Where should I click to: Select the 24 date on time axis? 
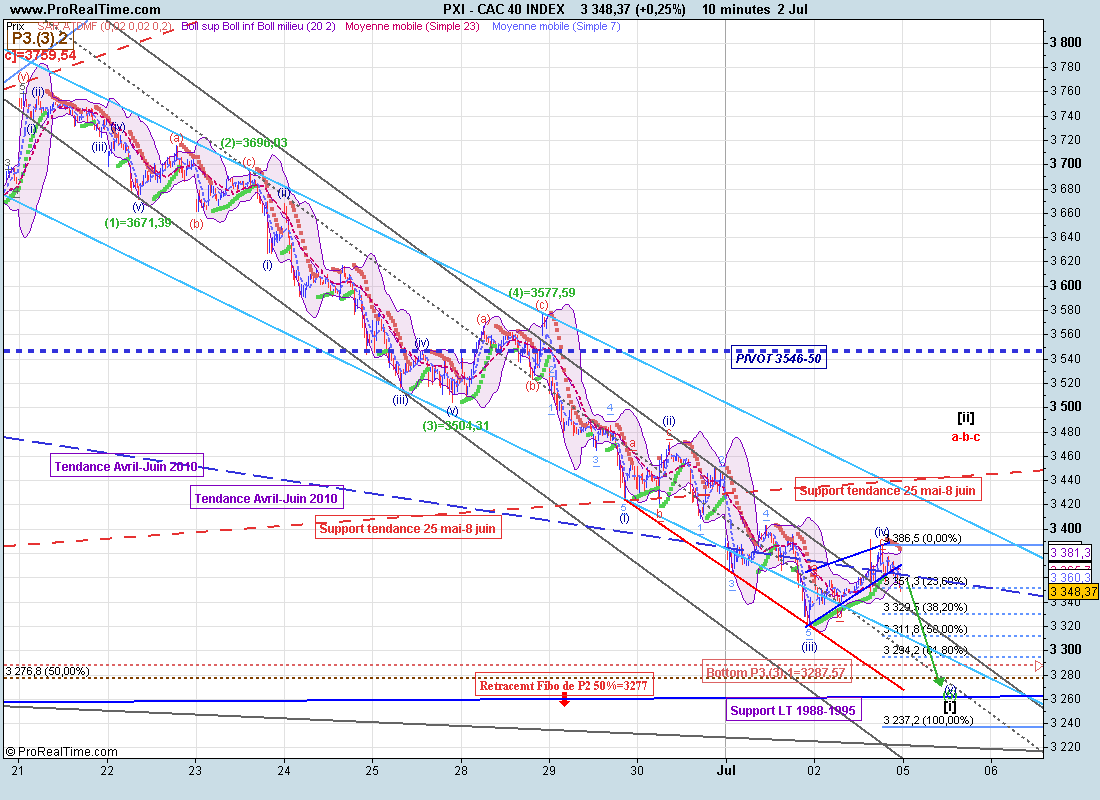pos(283,771)
